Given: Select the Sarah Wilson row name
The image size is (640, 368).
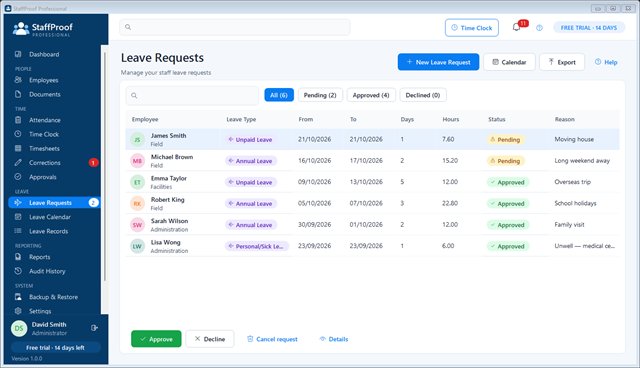Looking at the screenshot, I should [x=169, y=221].
